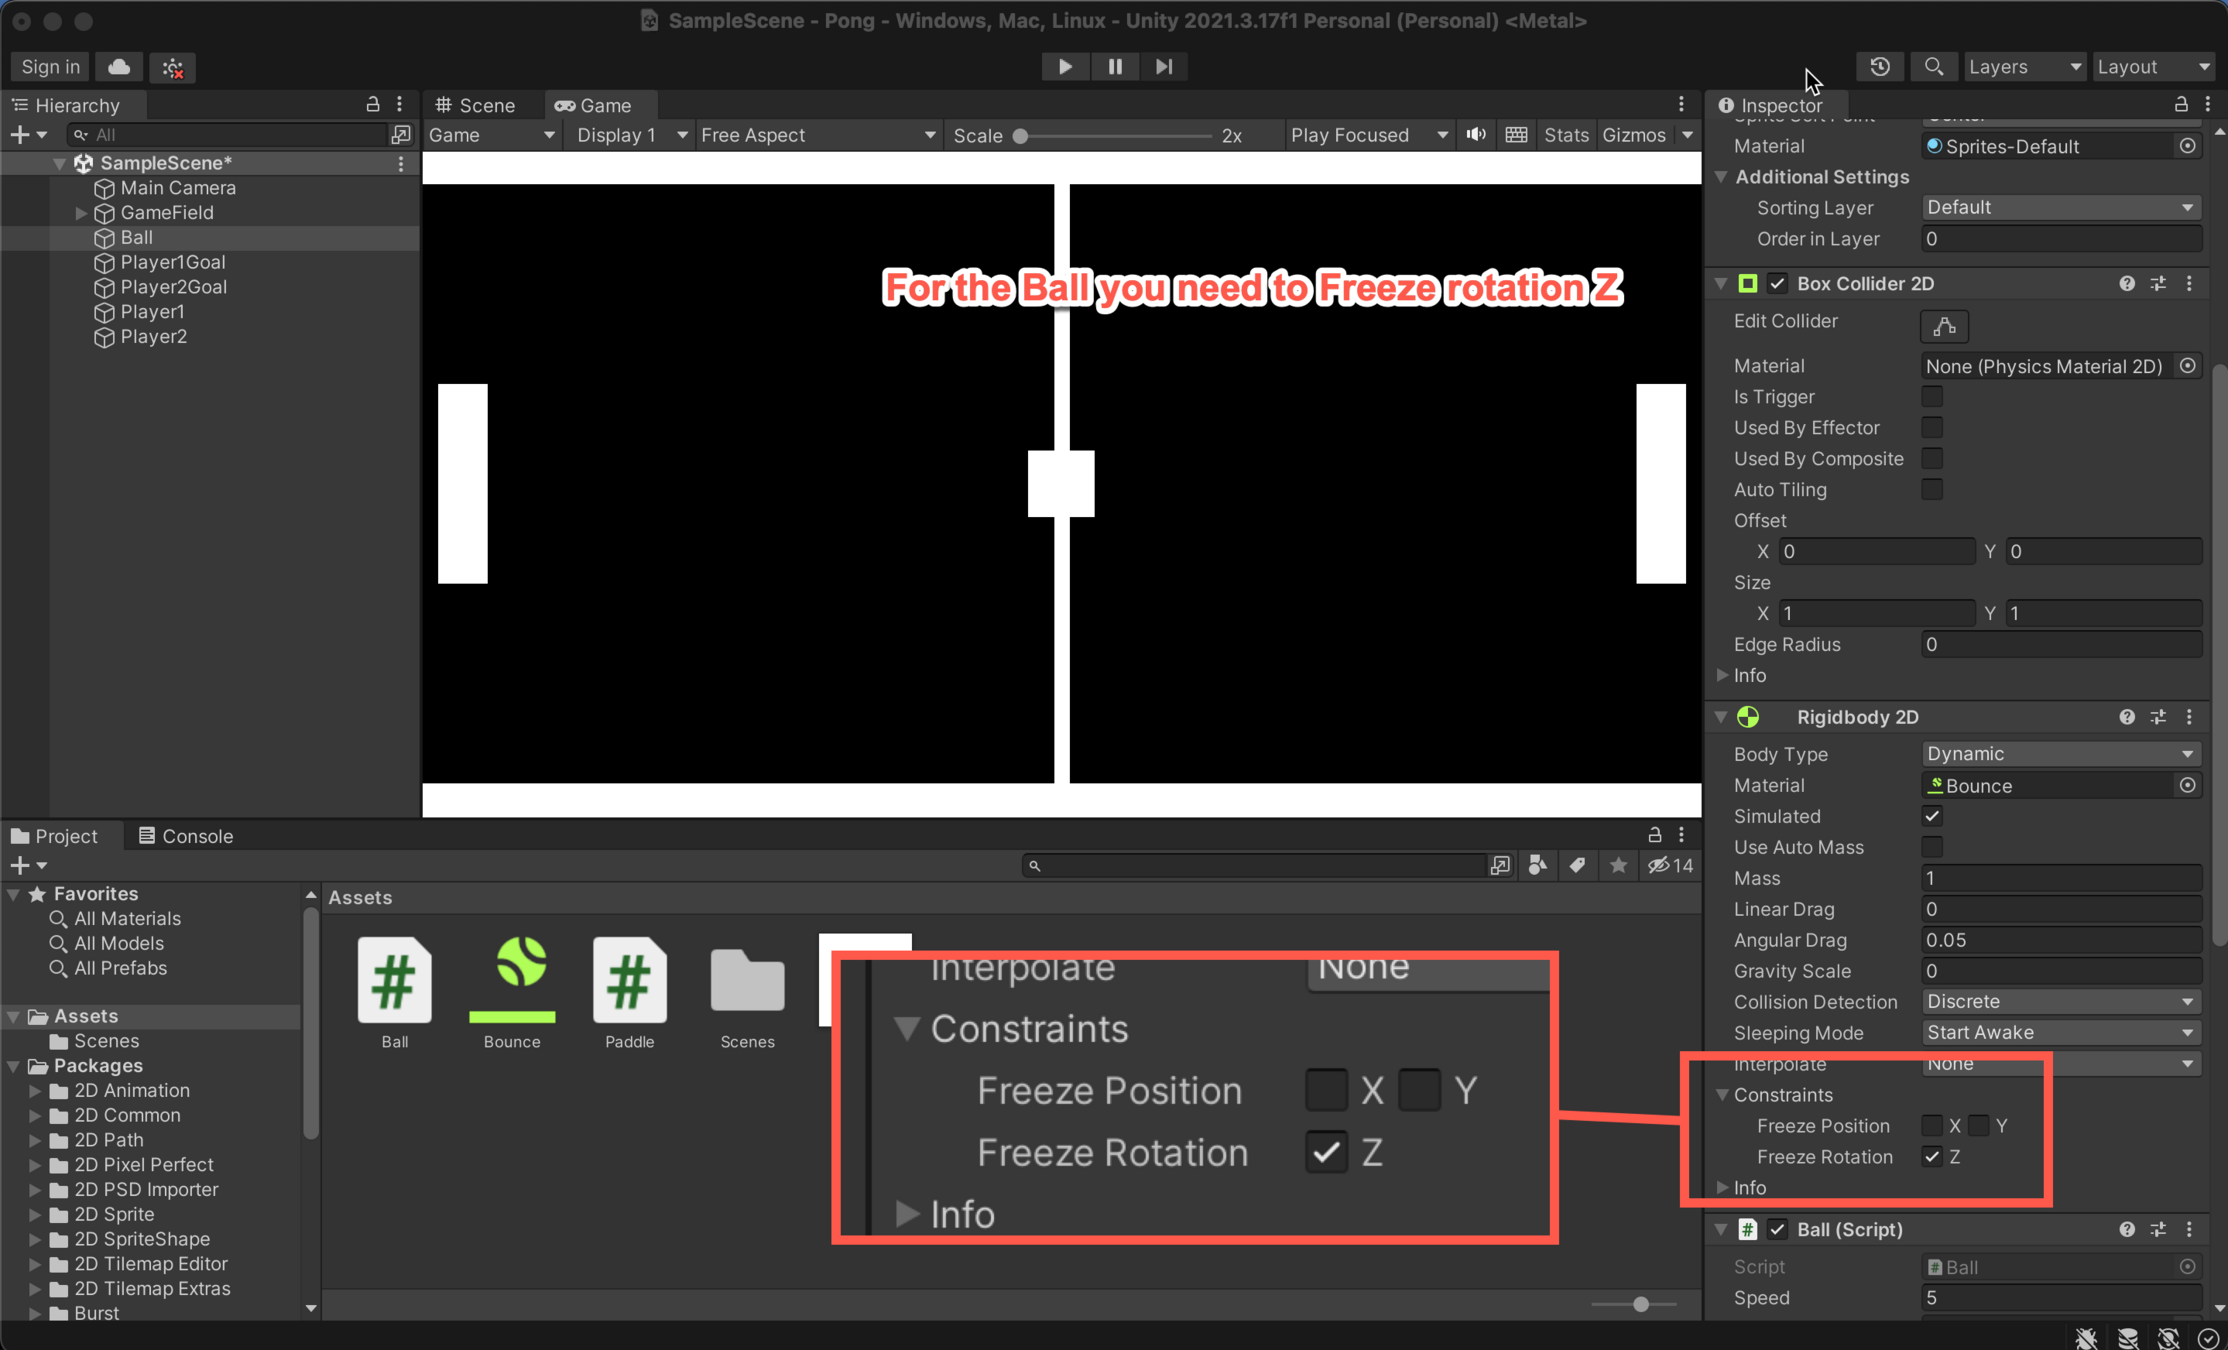Switch to the Console tab
The height and width of the screenshot is (1350, 2228).
186,836
